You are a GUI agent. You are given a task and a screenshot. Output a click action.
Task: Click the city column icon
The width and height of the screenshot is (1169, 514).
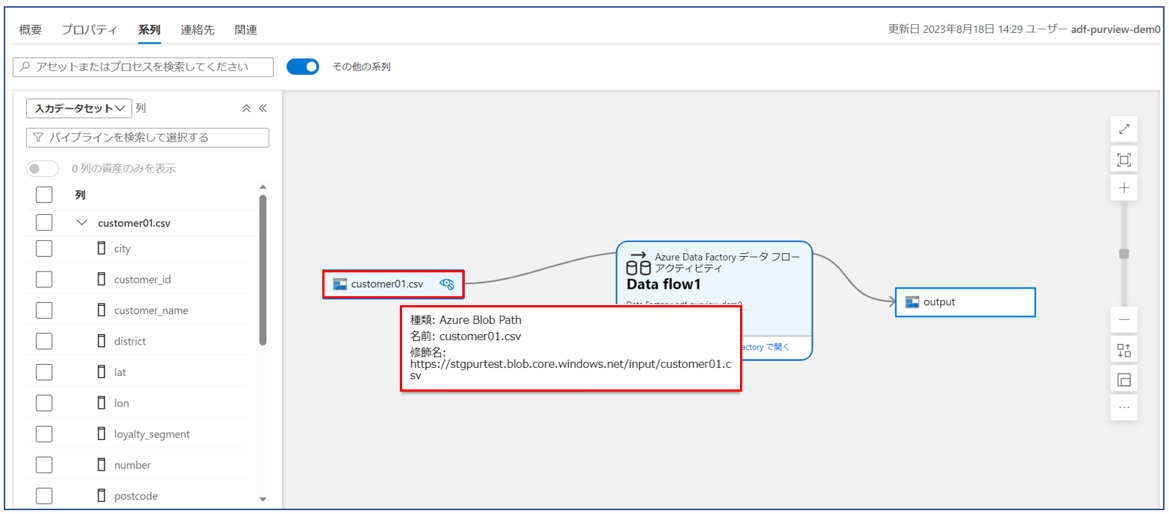pyautogui.click(x=102, y=248)
